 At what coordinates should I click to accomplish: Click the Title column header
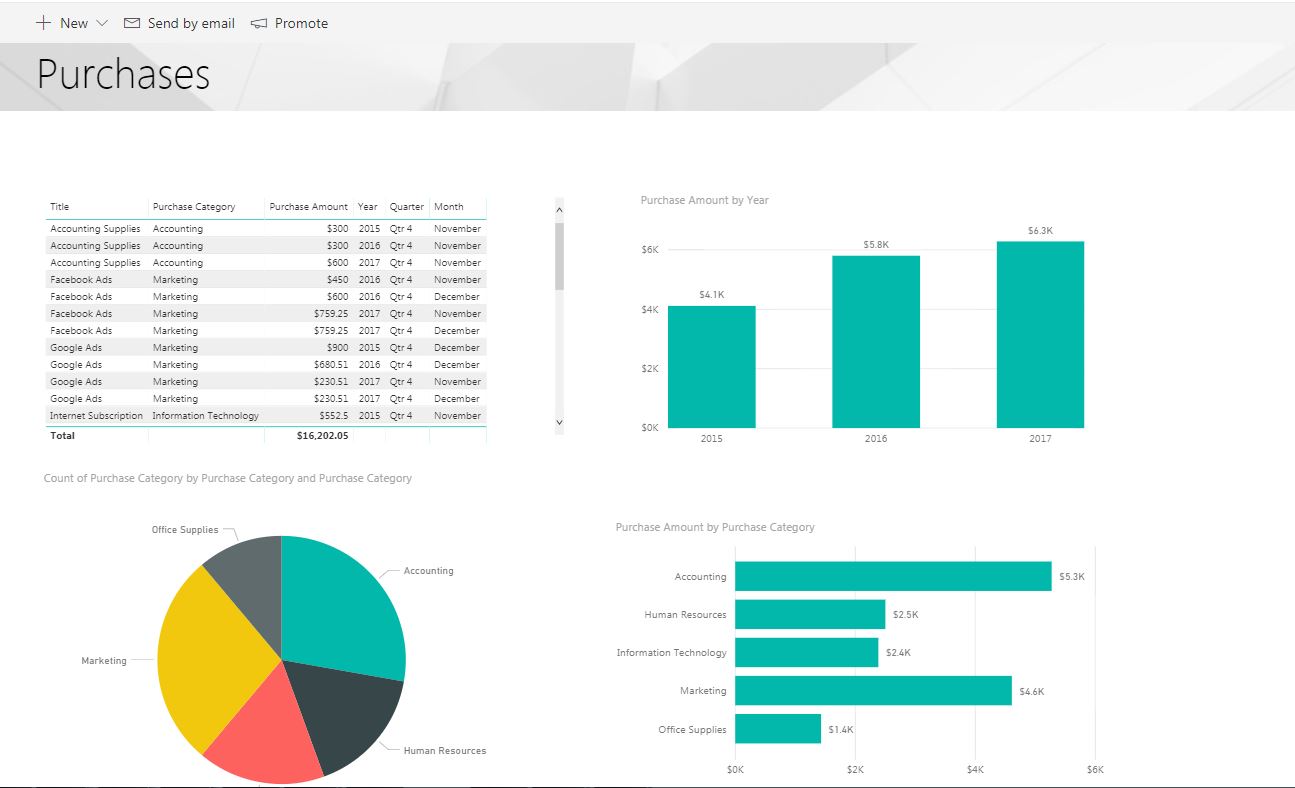(x=60, y=207)
